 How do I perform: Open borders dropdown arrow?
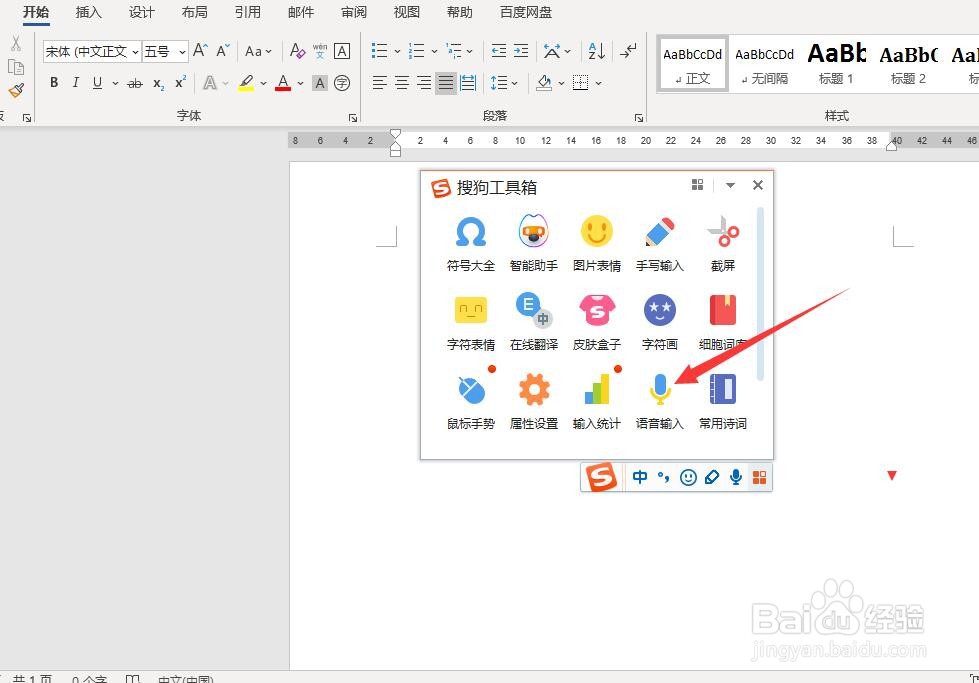click(598, 83)
